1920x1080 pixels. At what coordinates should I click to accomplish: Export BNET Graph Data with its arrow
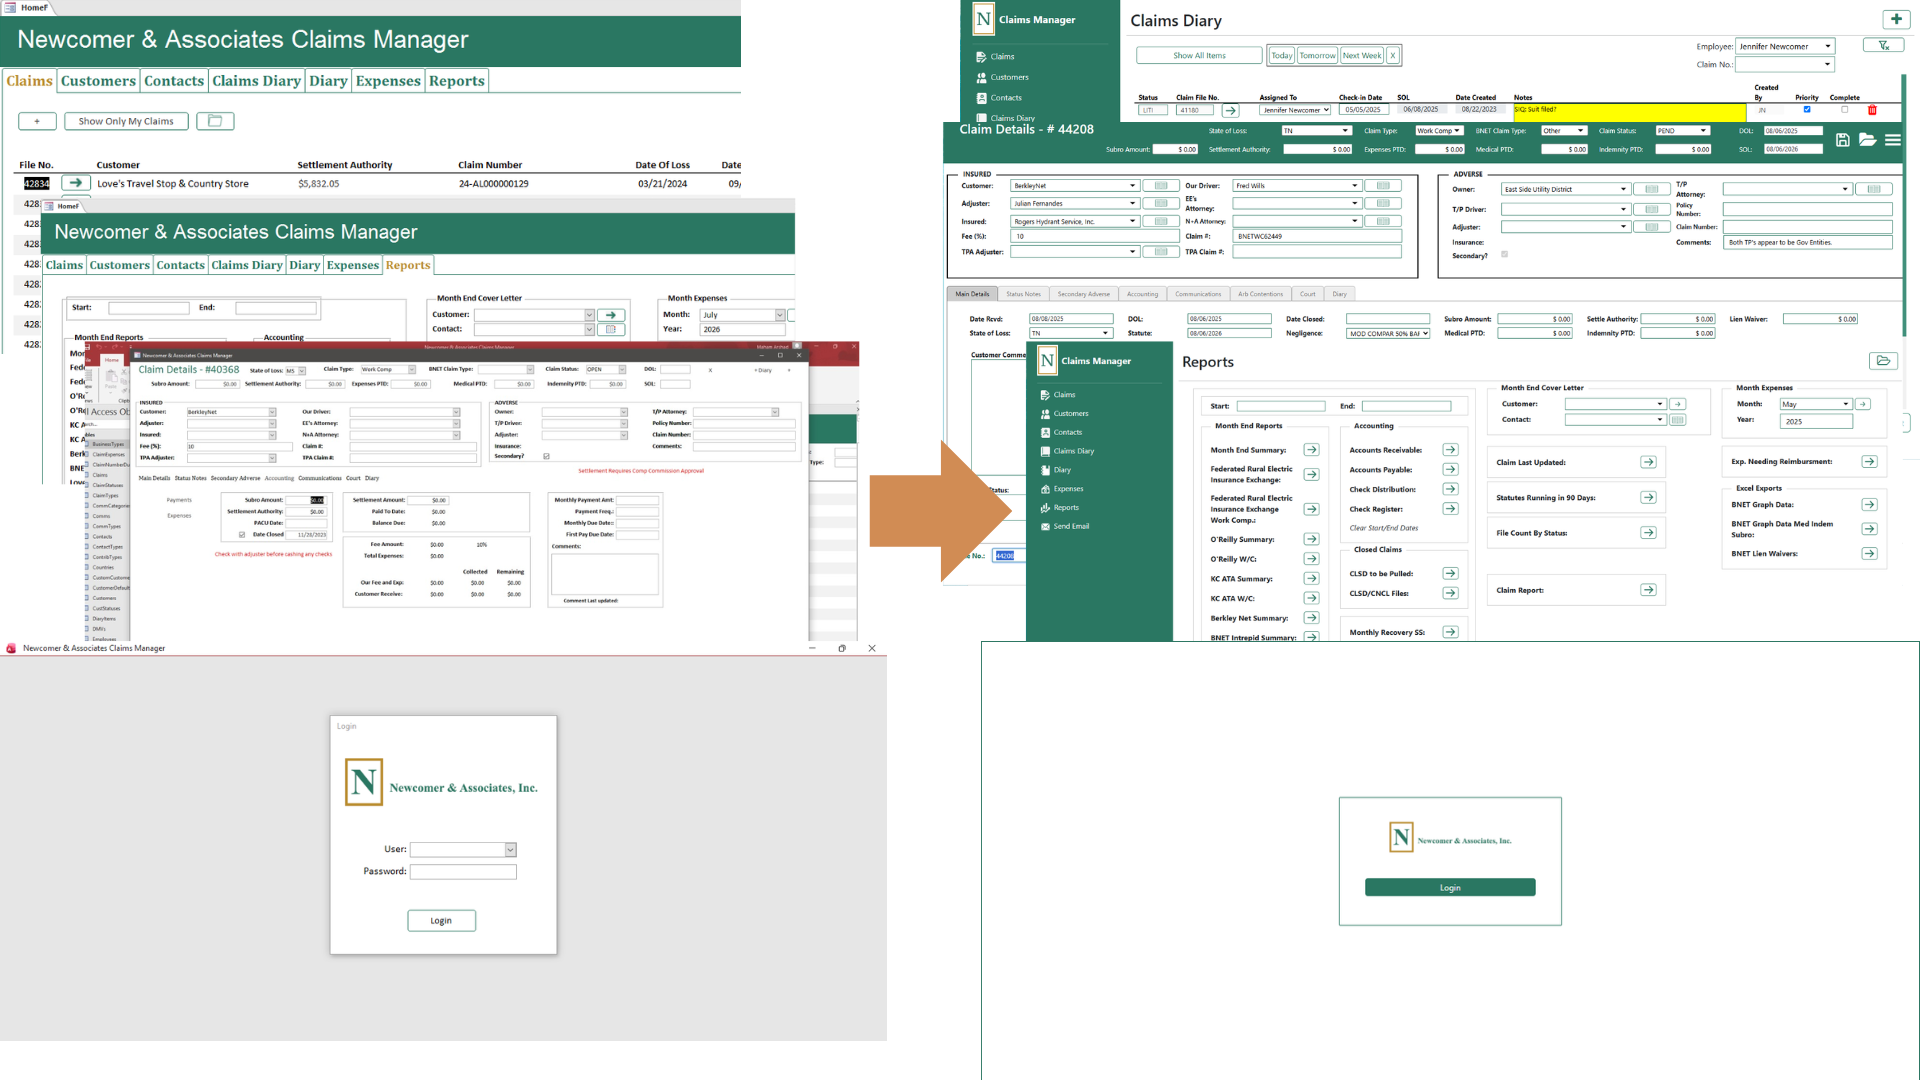point(1869,505)
